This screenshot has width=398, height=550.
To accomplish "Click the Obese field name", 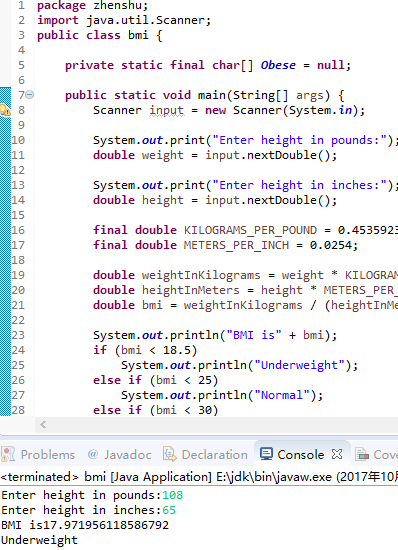I will pyautogui.click(x=278, y=65).
